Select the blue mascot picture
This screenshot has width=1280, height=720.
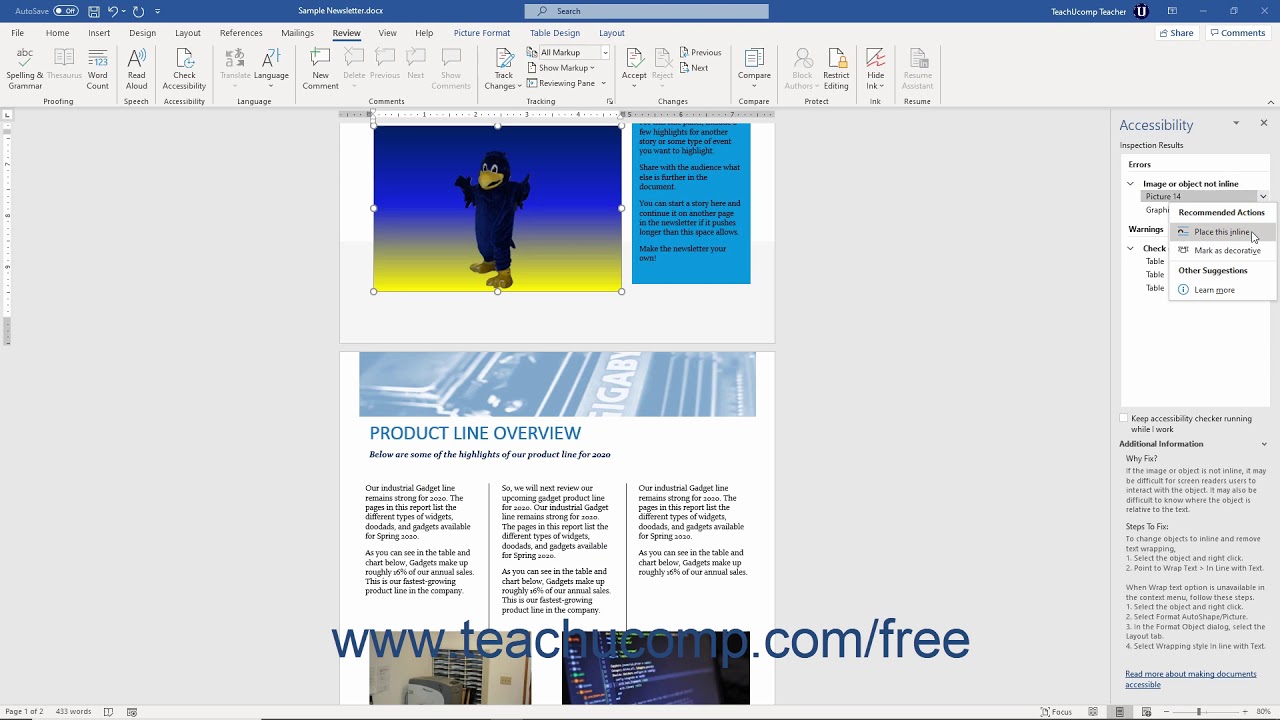click(497, 208)
